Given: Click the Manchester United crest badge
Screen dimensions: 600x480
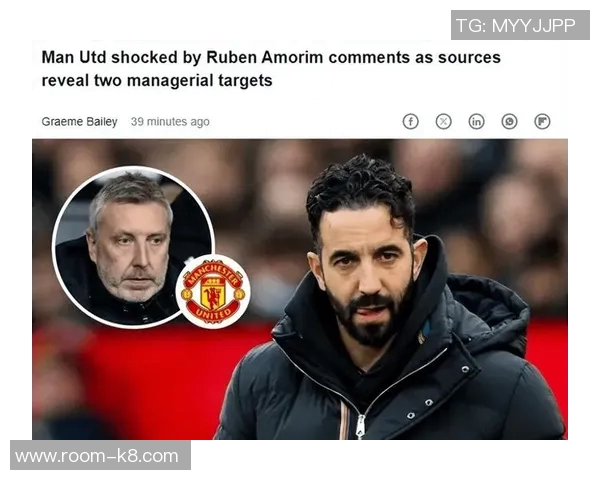Looking at the screenshot, I should coord(213,292).
